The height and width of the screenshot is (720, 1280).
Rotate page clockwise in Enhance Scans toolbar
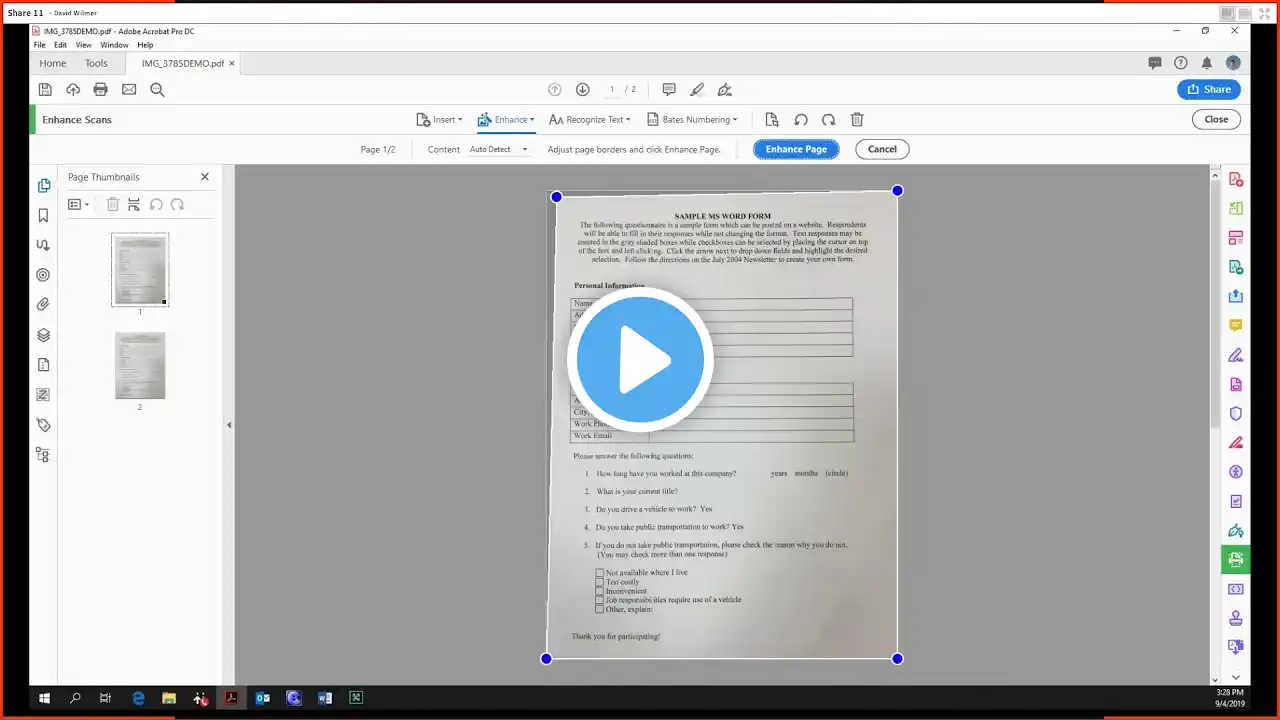(x=829, y=119)
